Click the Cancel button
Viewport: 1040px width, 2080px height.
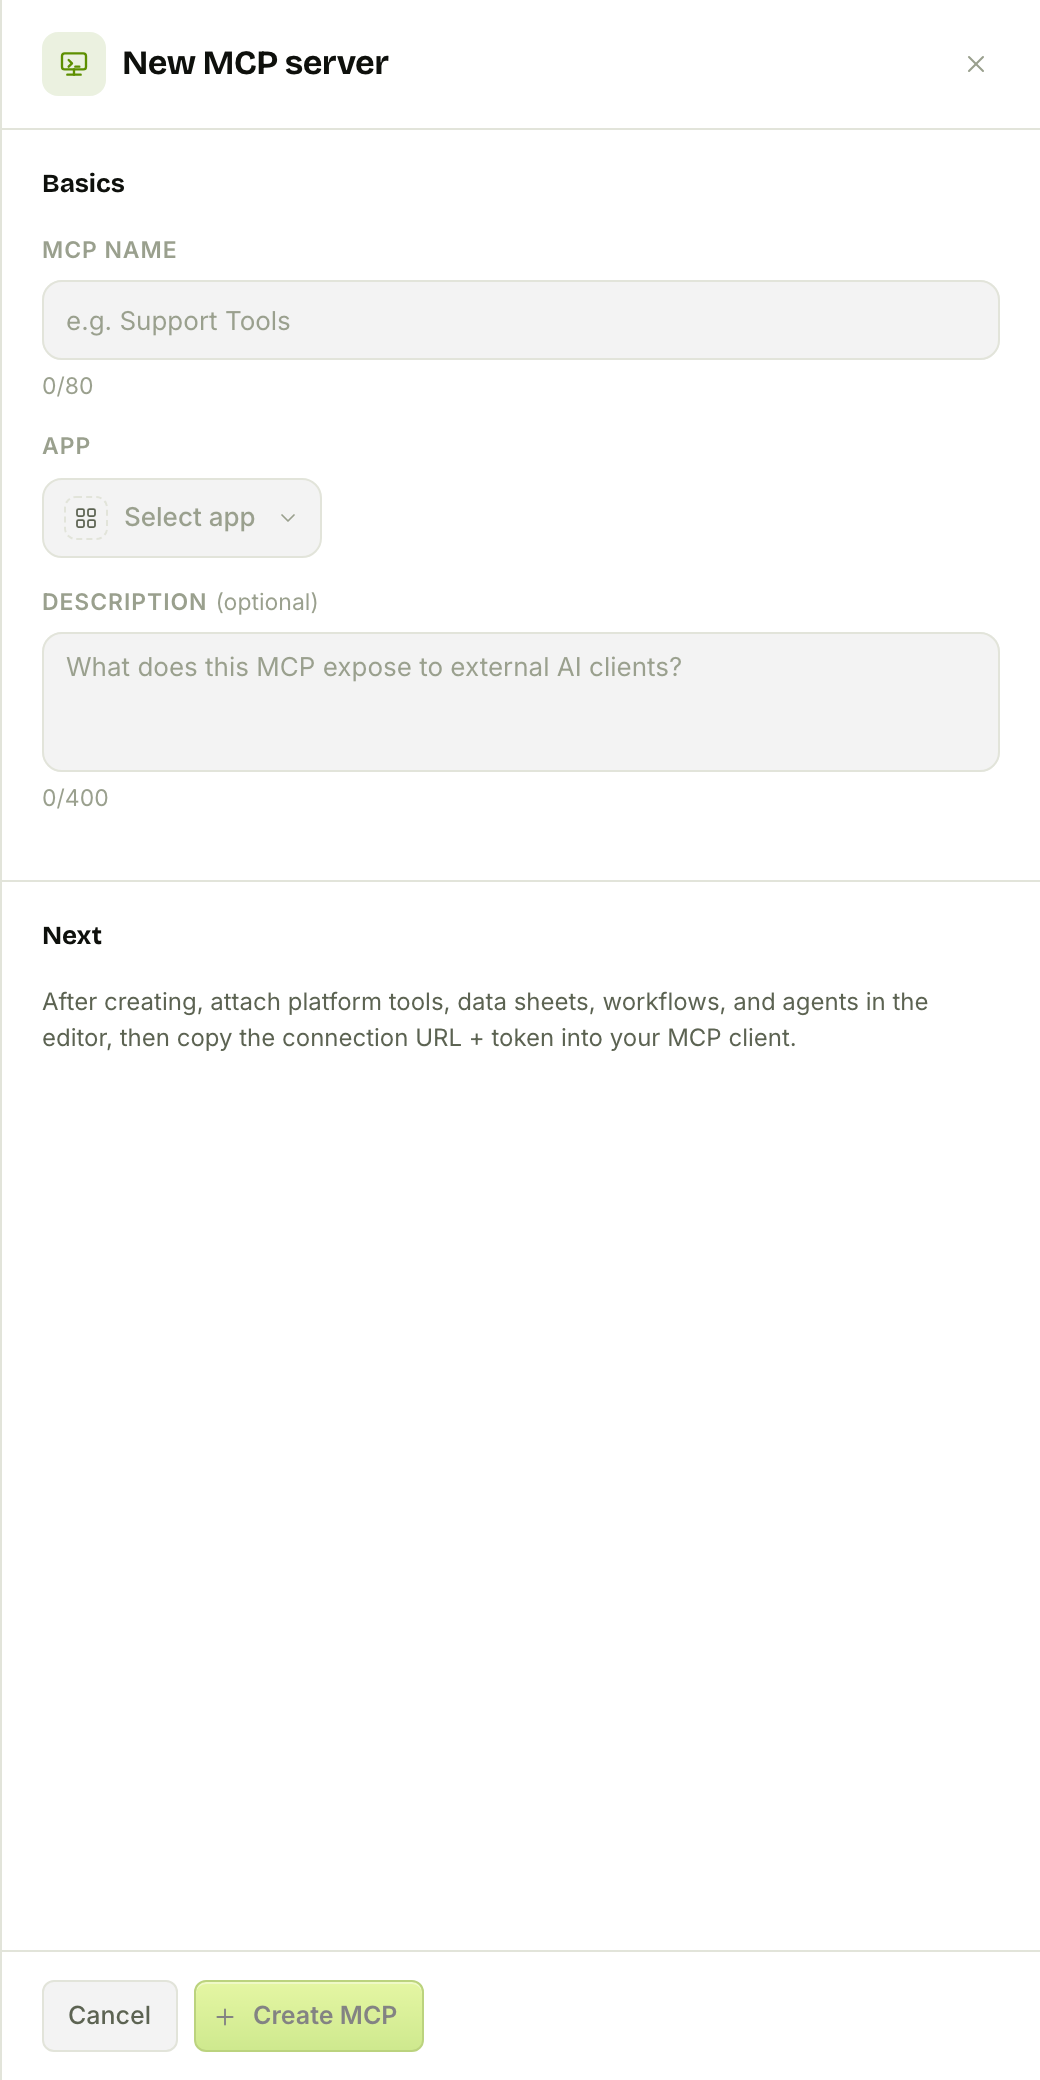(110, 2016)
